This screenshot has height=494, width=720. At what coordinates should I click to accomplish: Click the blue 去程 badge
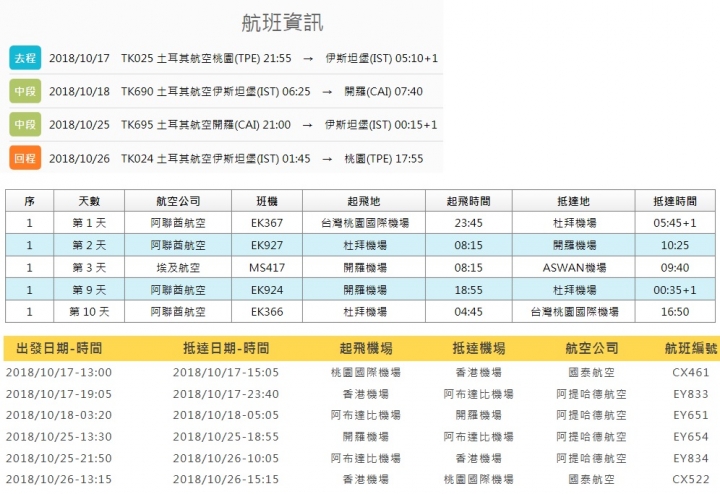(x=25, y=58)
